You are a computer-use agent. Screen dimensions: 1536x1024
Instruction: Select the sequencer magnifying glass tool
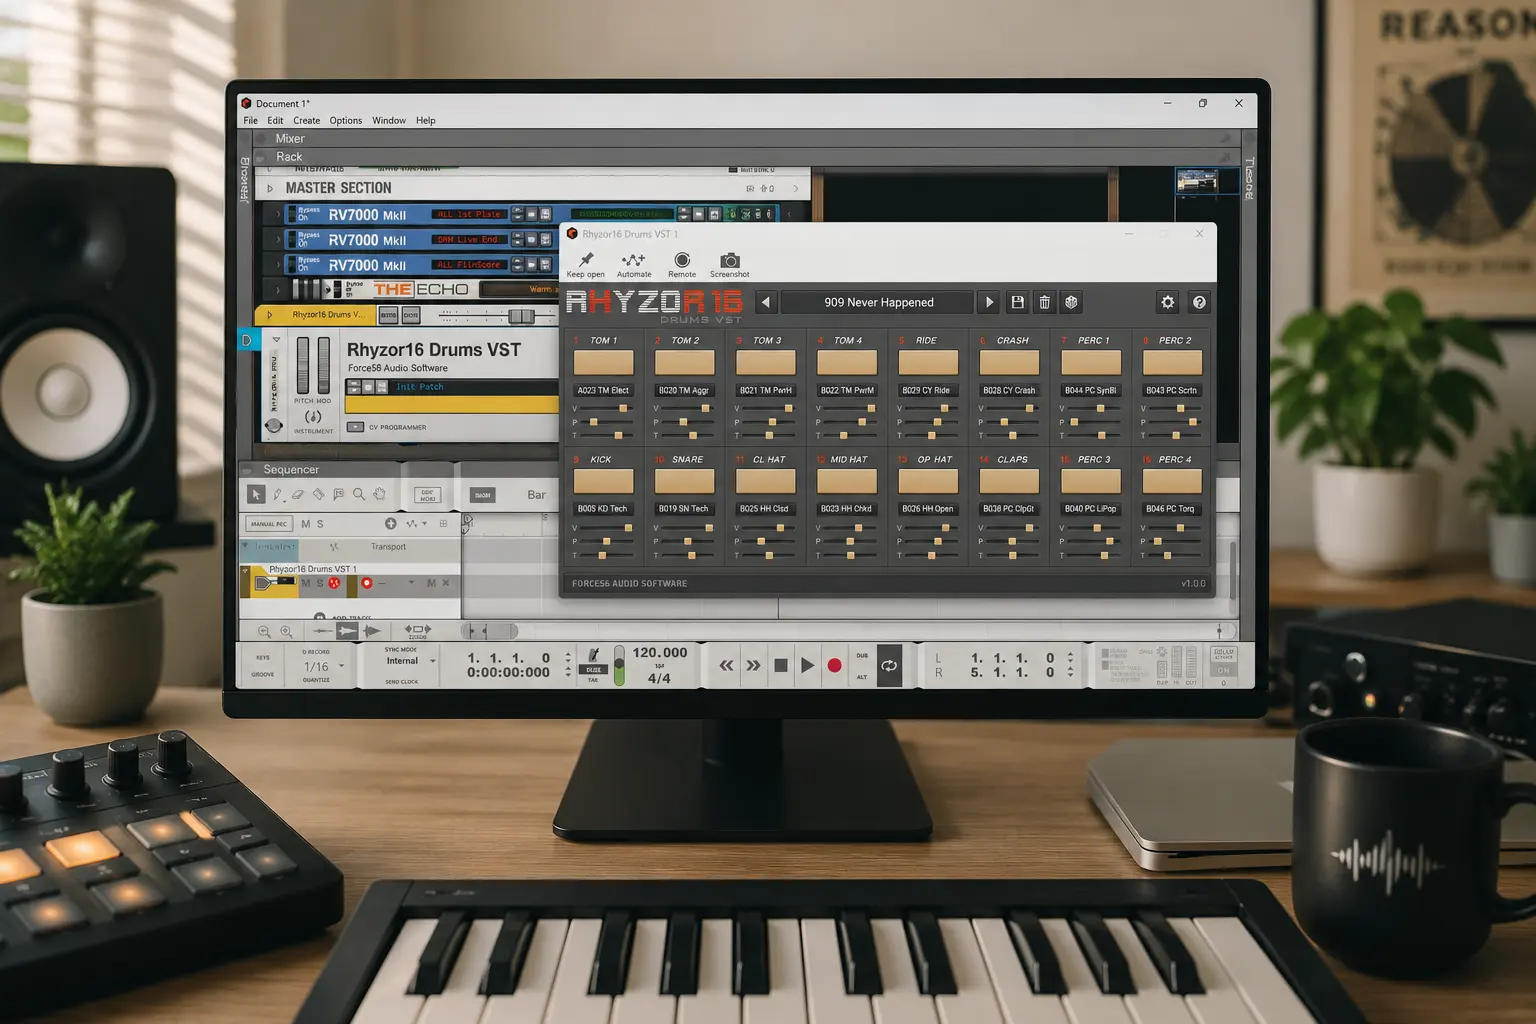[358, 494]
